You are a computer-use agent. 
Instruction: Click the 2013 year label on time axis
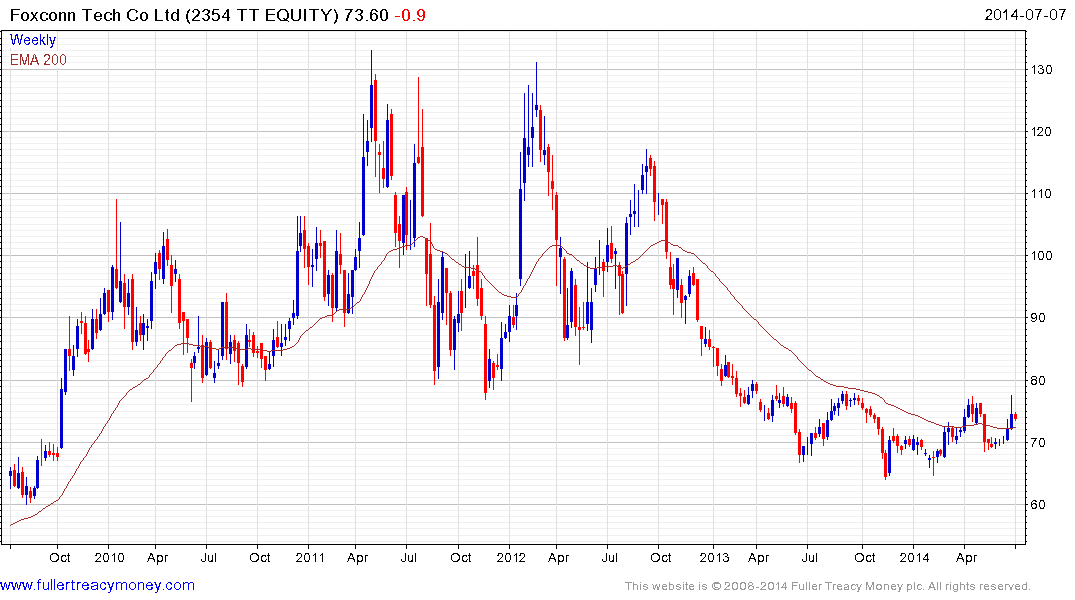point(714,557)
